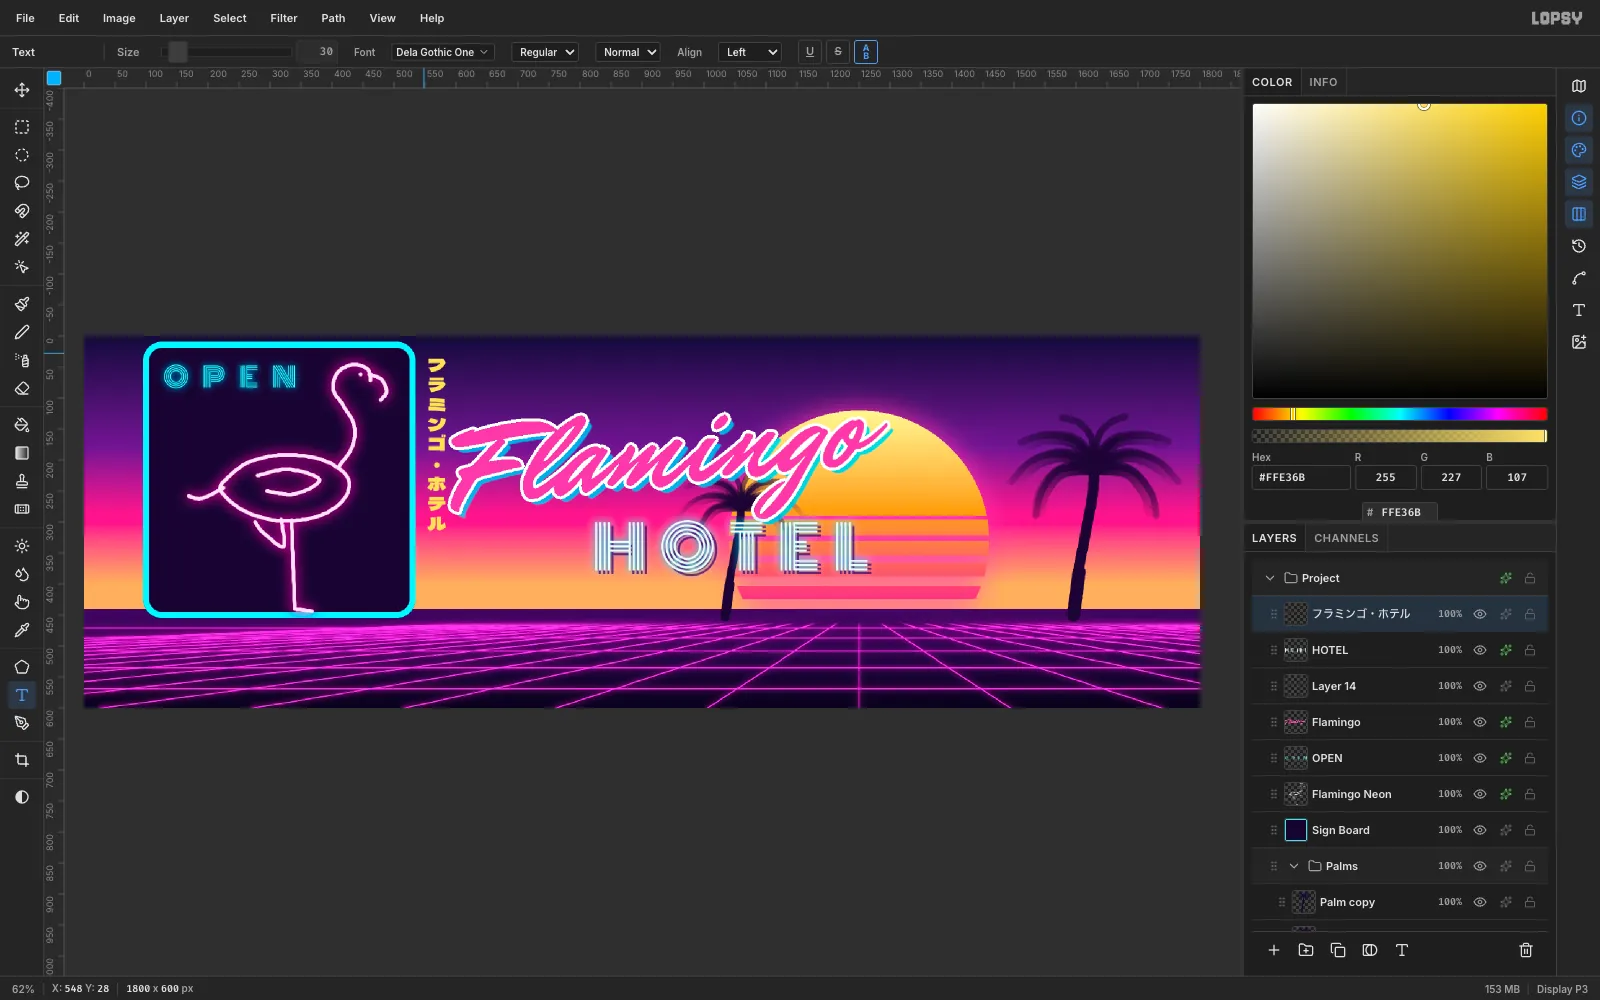Select the Elliptical Marquee tool

pos(22,155)
